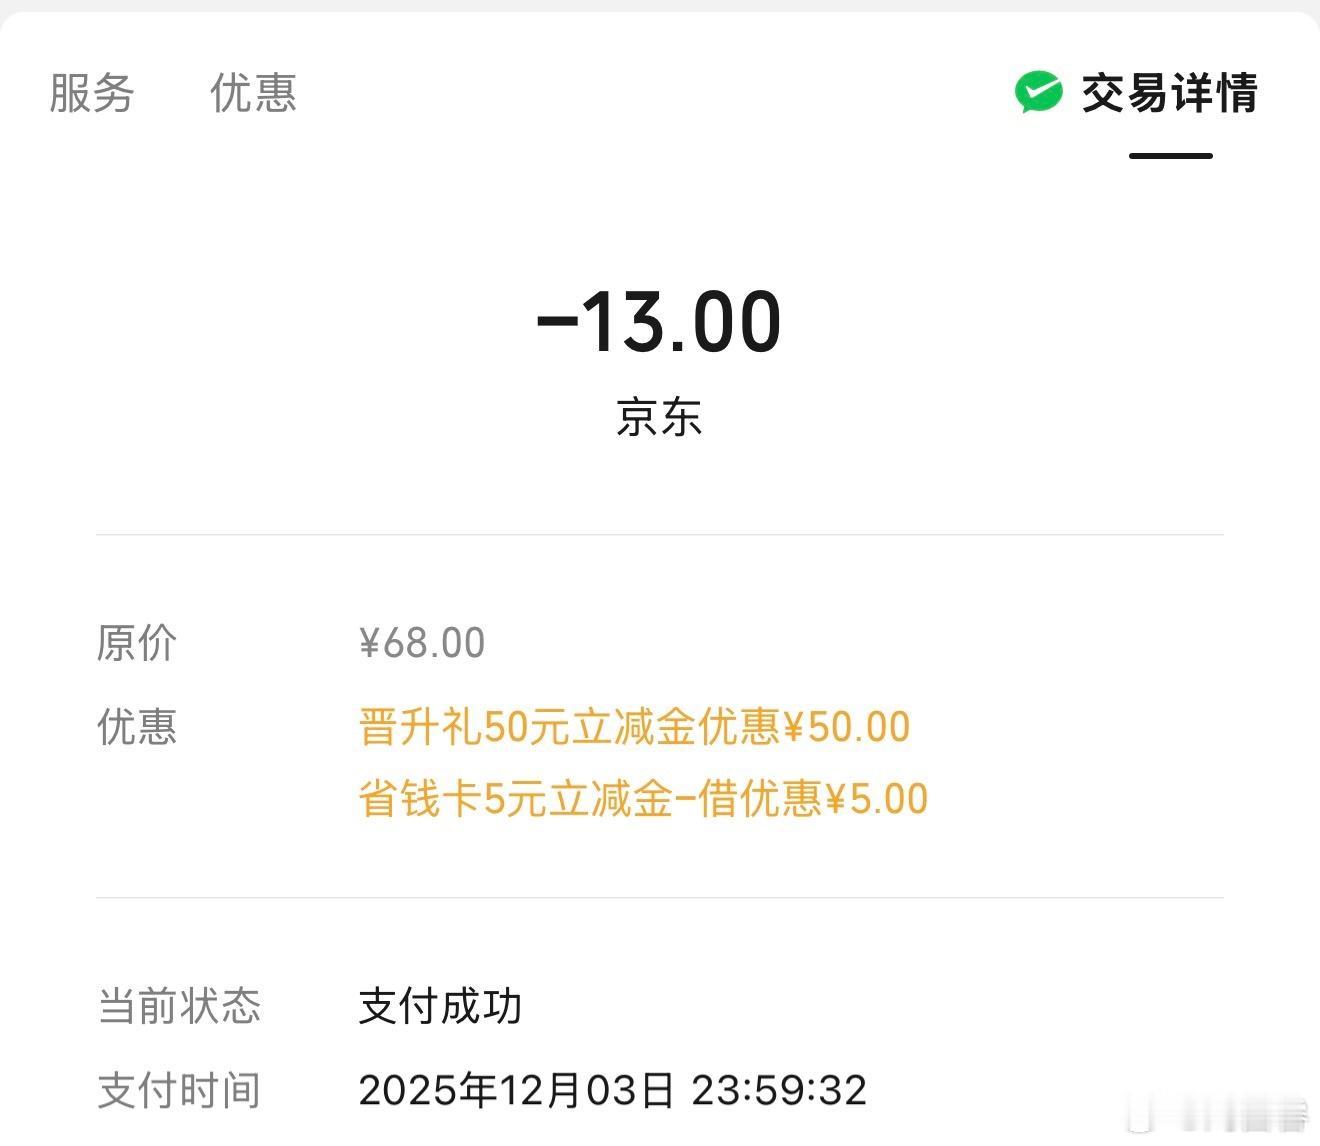Click the black underline below 交易详情
The width and height of the screenshot is (1320, 1146).
coord(1170,156)
